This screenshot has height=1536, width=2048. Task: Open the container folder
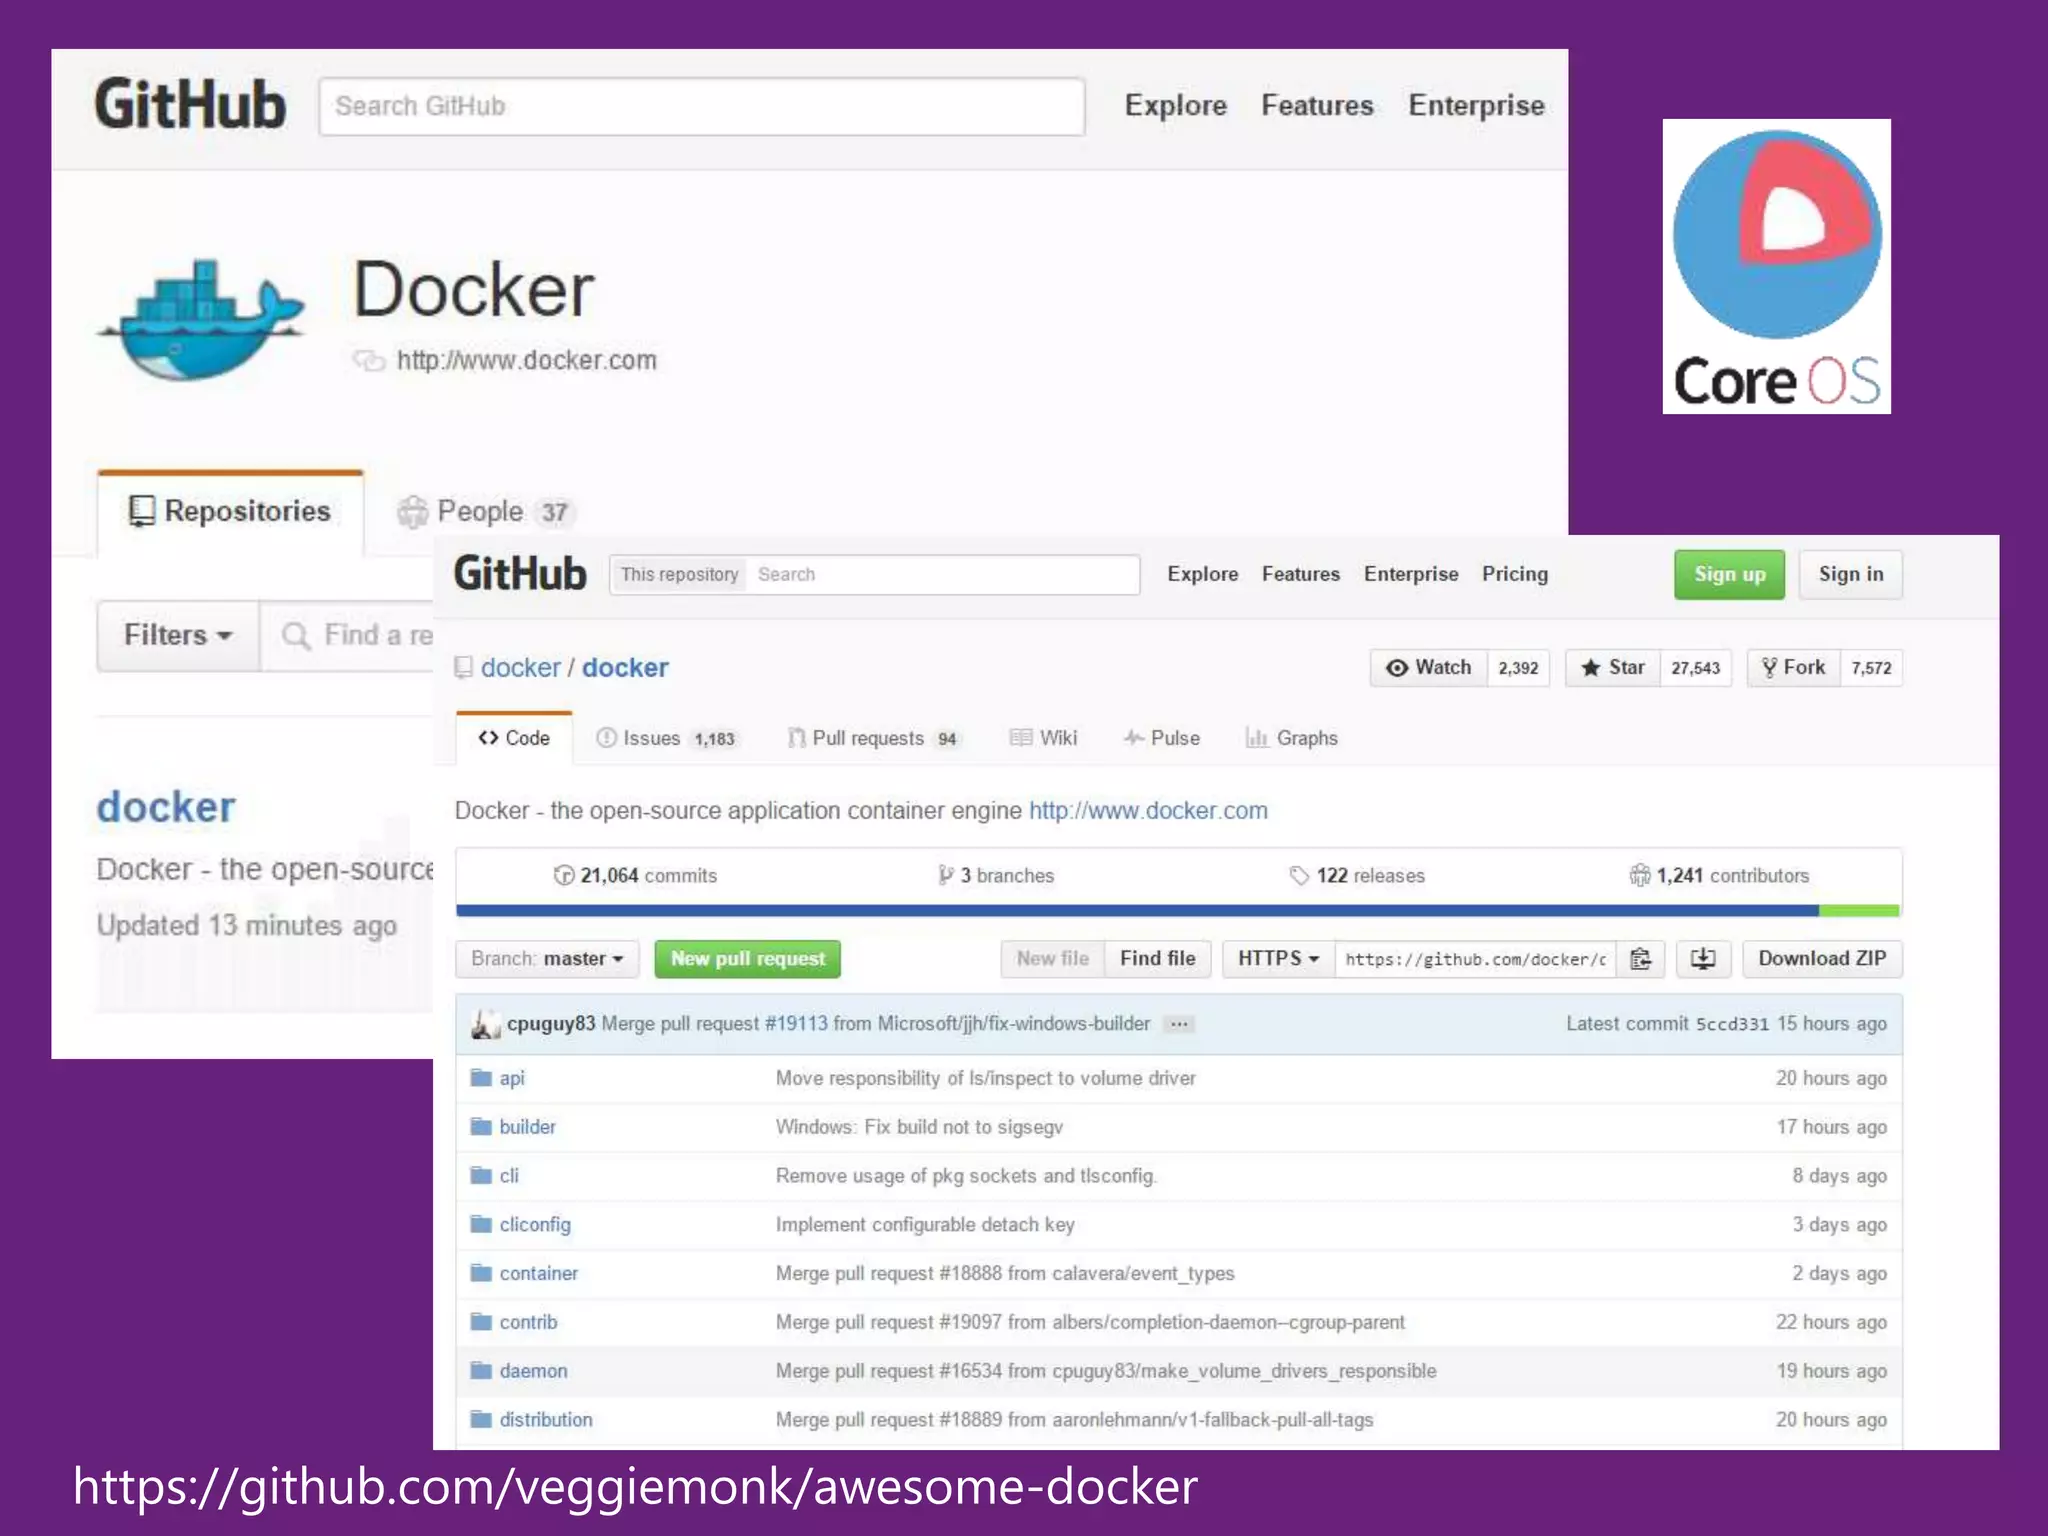click(538, 1273)
